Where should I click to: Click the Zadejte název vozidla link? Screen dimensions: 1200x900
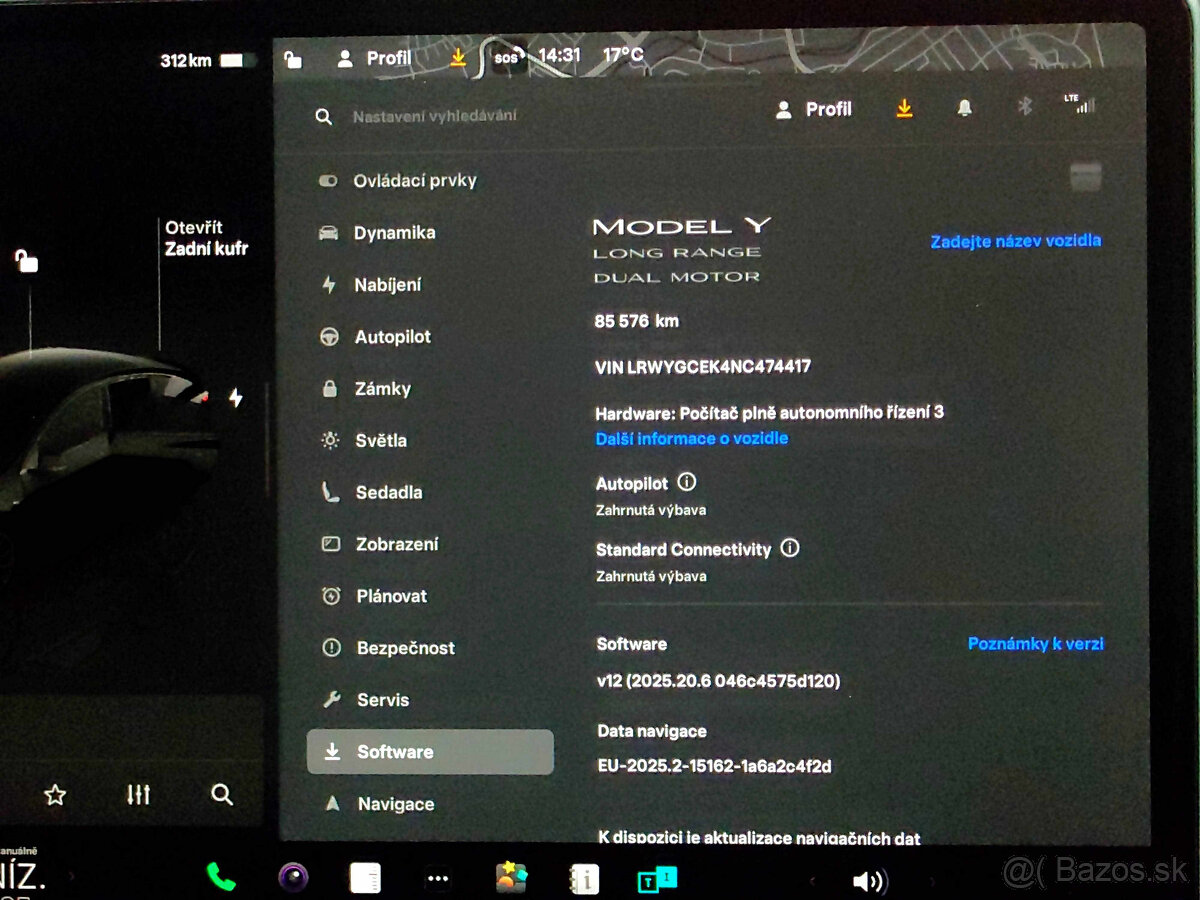[1014, 240]
